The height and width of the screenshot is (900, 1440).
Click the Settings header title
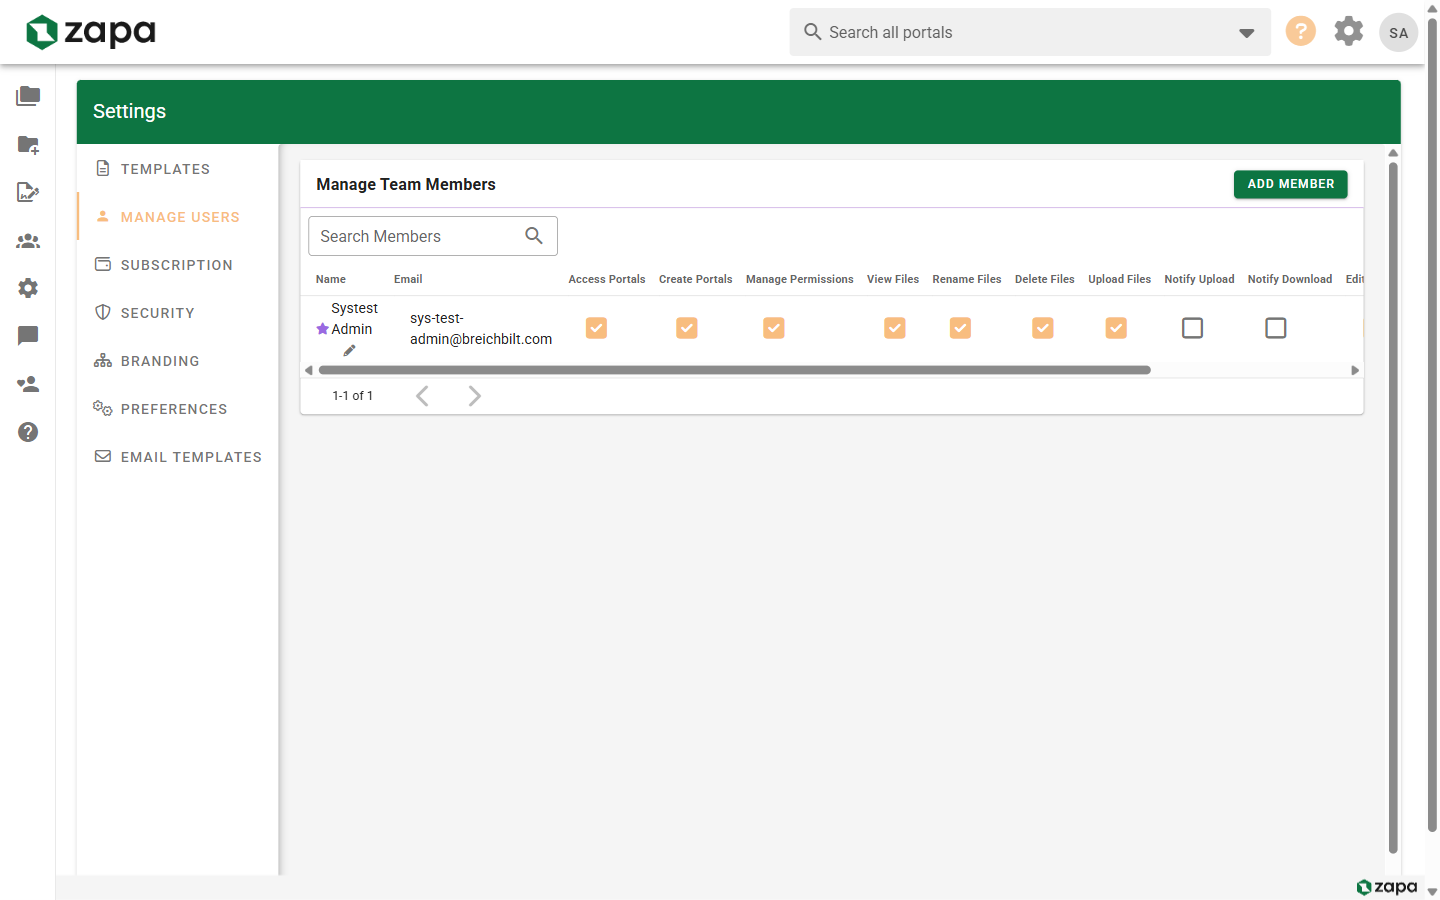pos(129,111)
